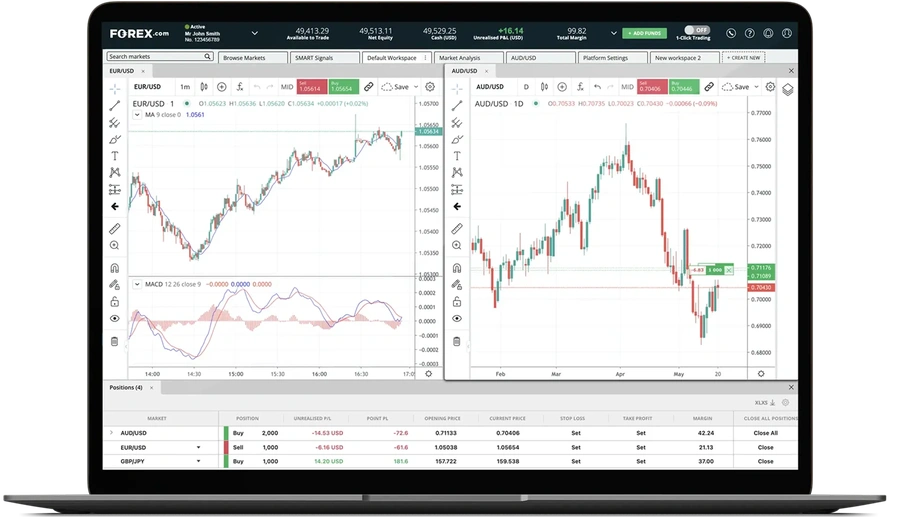This screenshot has height=522, width=900.
Task: Toggle stay in drawing mode in EUR/USD chart
Action: tap(115, 285)
